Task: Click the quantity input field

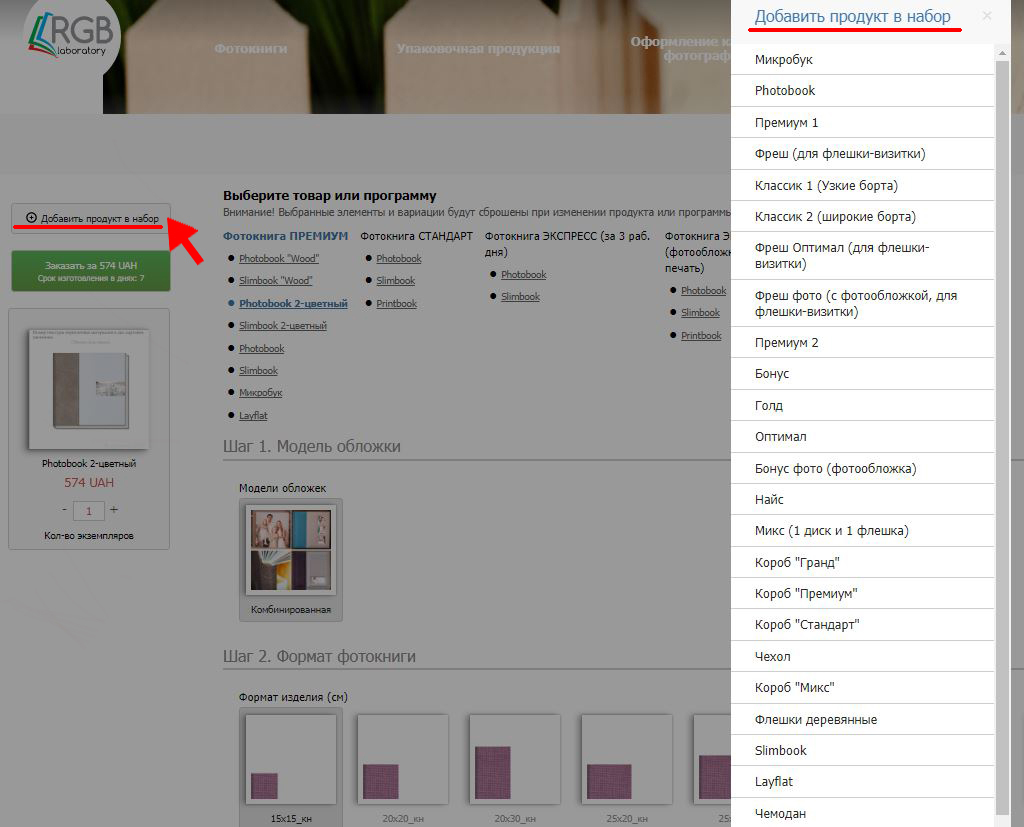Action: (89, 511)
